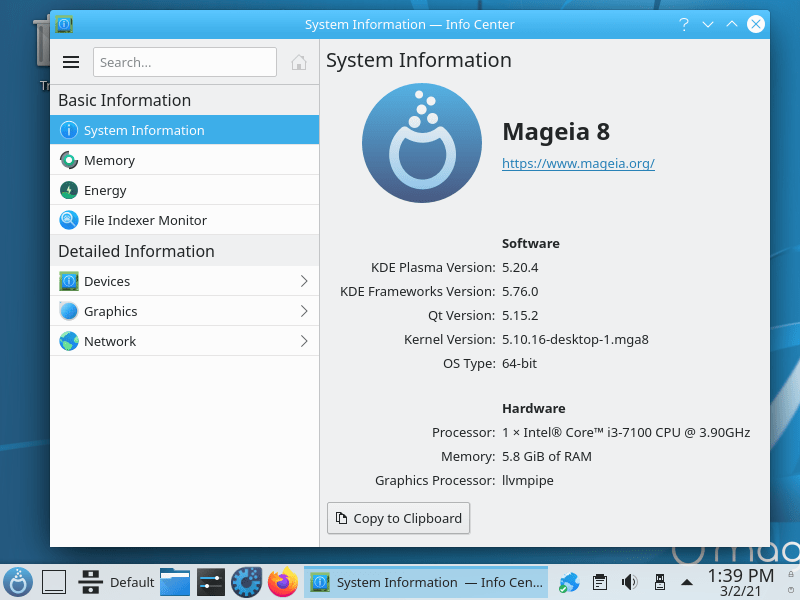Launch Dolphin file manager from taskbar
The height and width of the screenshot is (600, 800).
coord(175,582)
